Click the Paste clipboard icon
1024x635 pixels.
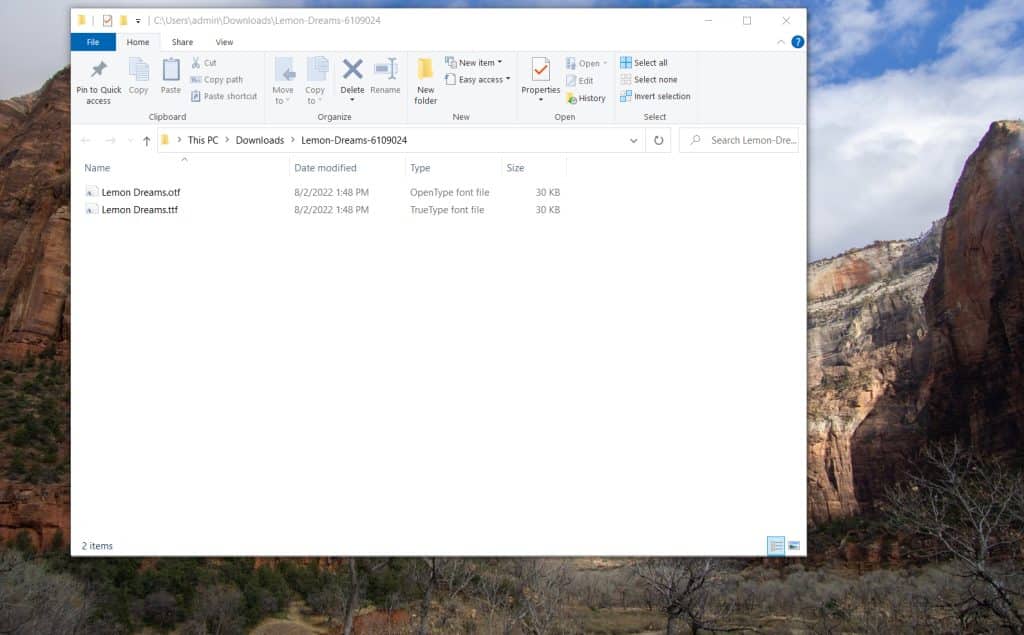pyautogui.click(x=170, y=69)
